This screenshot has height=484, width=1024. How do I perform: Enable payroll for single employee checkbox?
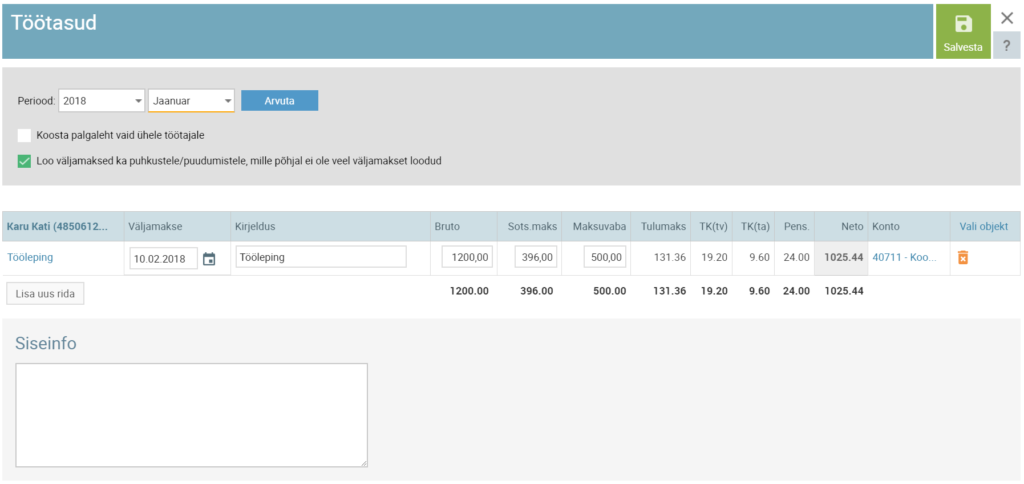[24, 135]
